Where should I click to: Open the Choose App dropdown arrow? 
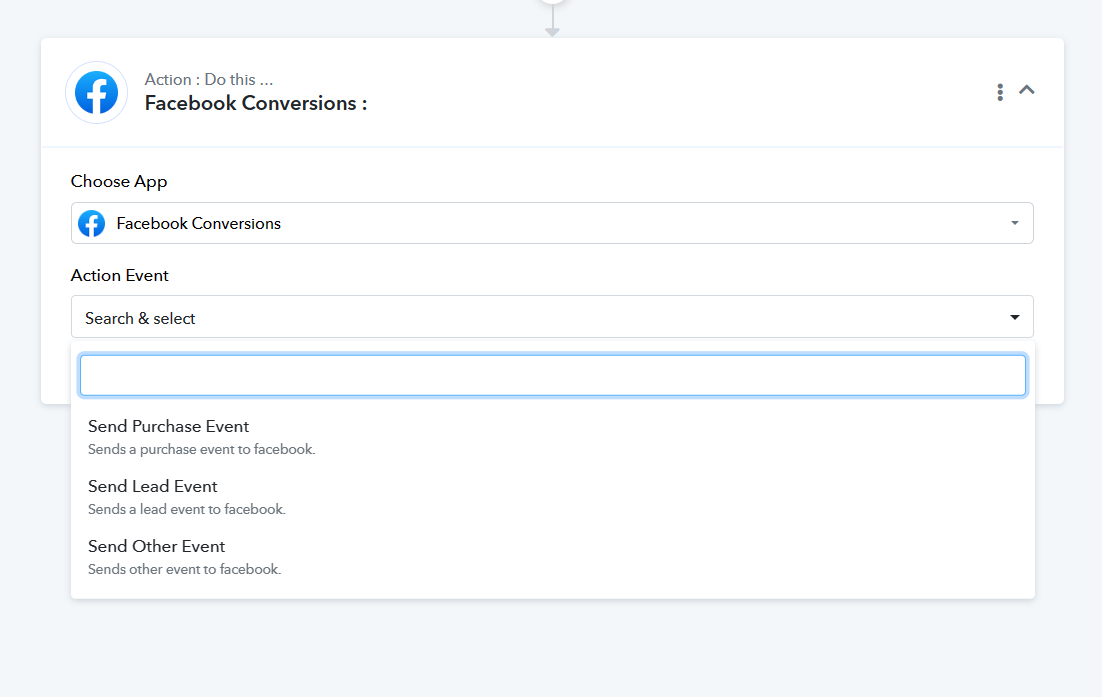[x=1014, y=223]
